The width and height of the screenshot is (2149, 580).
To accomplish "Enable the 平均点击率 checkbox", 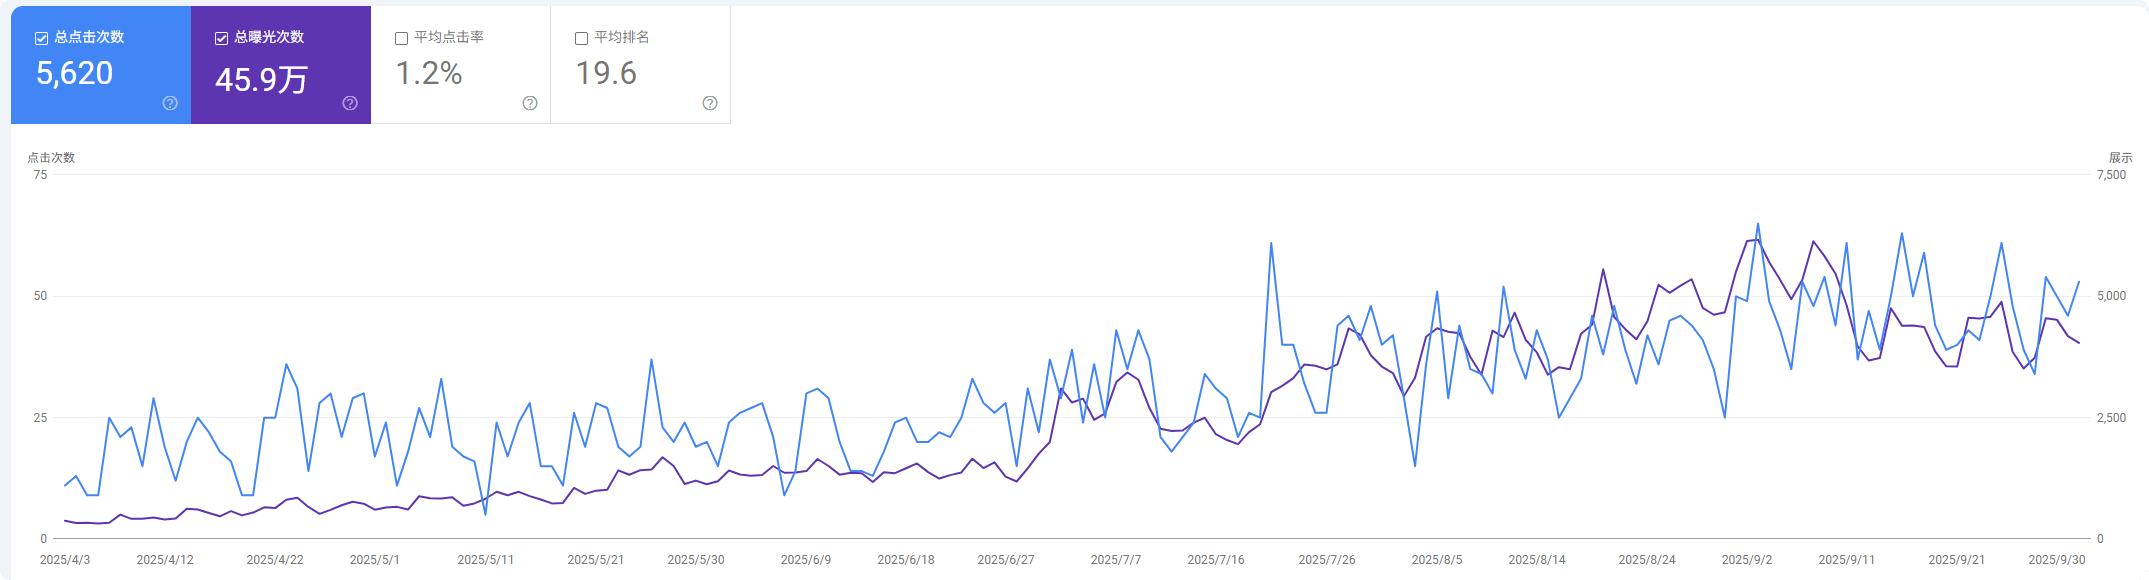I will point(401,38).
